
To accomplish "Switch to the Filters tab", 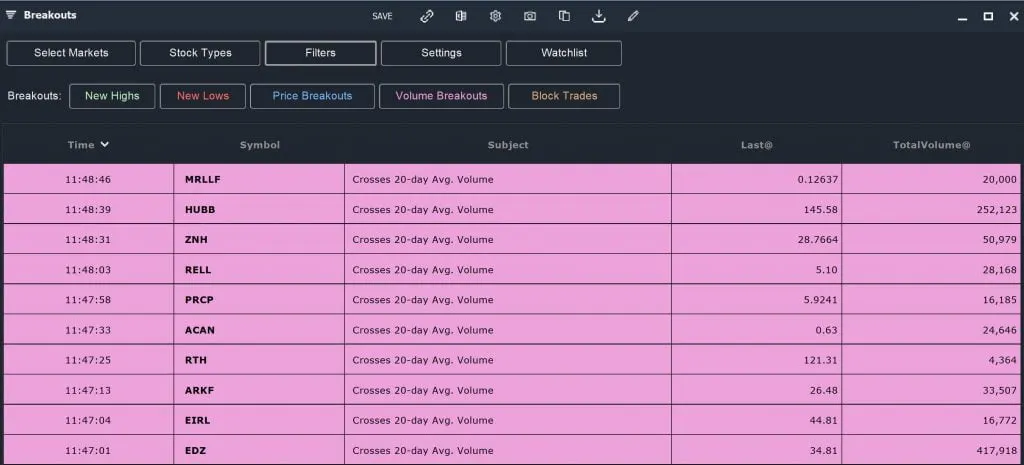I will 321,53.
